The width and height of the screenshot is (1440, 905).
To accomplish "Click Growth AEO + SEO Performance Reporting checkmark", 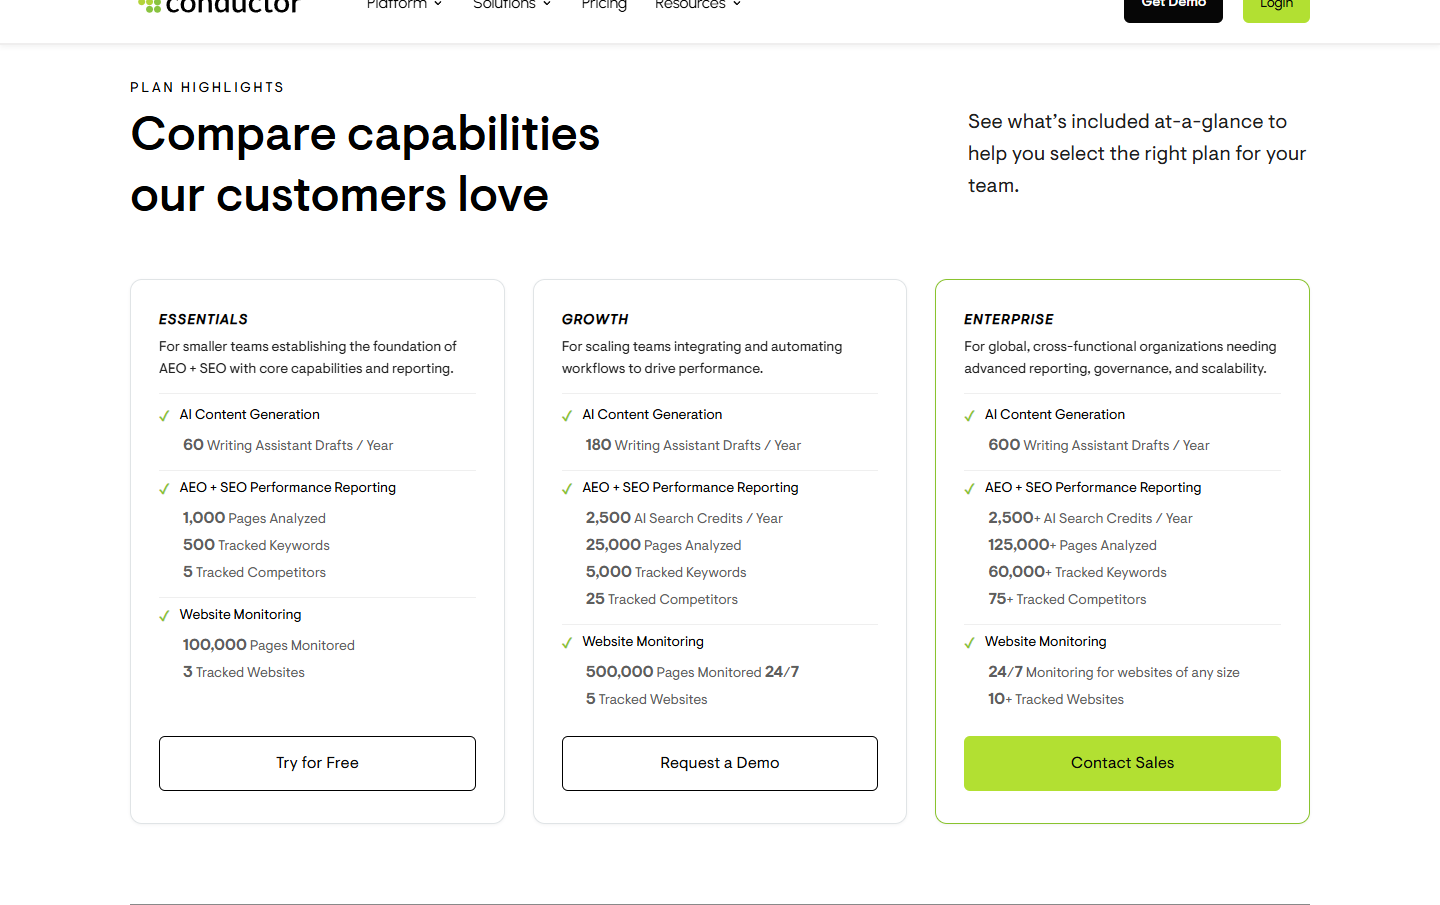I will (x=567, y=489).
